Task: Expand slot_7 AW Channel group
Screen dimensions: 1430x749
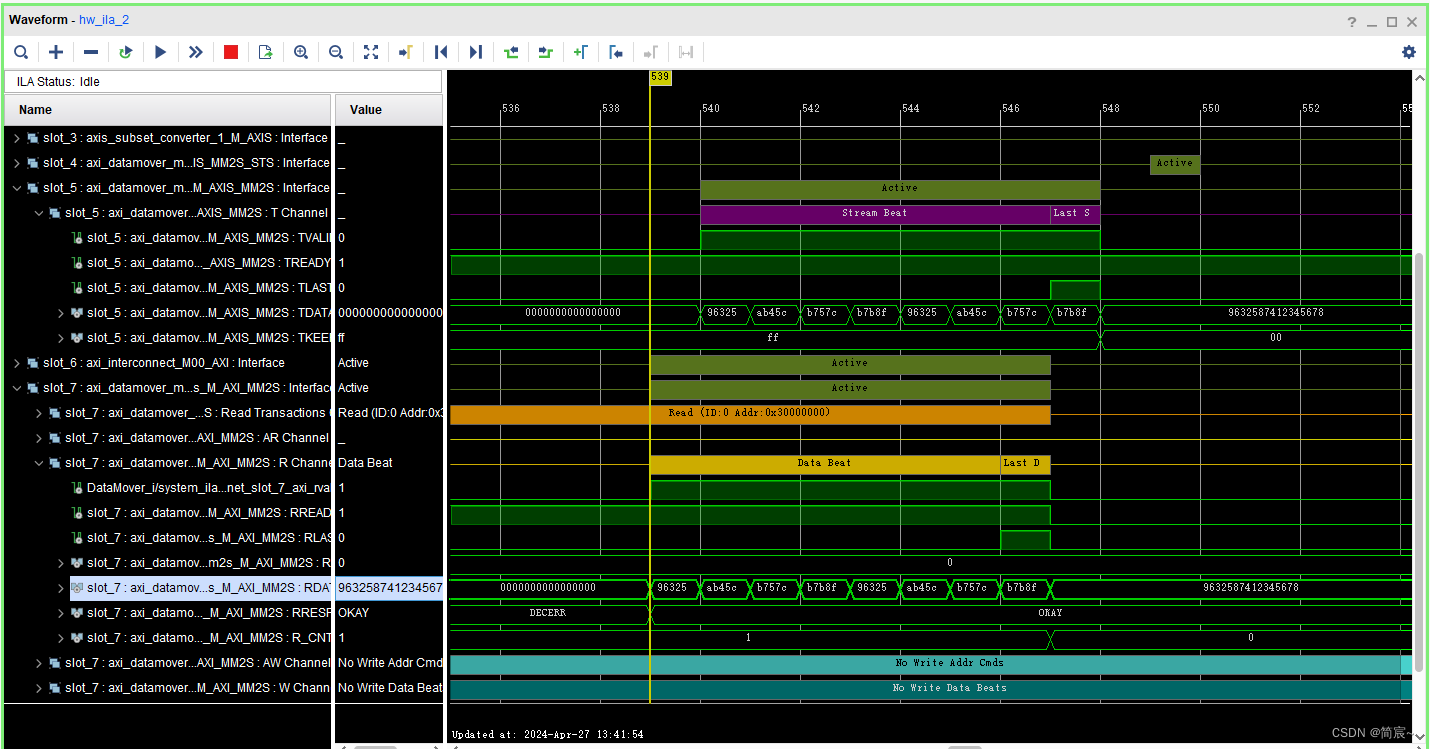Action: tap(39, 663)
